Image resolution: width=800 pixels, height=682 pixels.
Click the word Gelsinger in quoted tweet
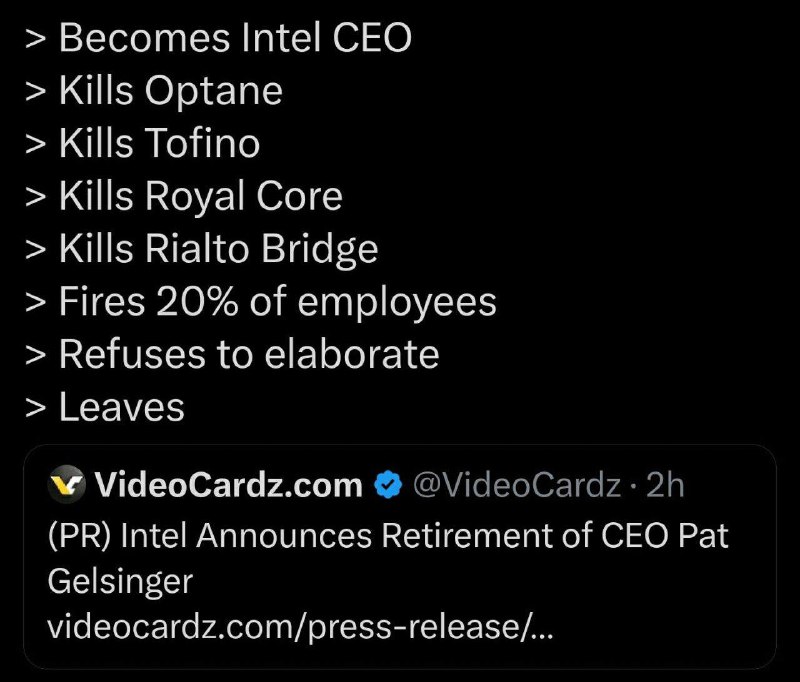click(120, 582)
